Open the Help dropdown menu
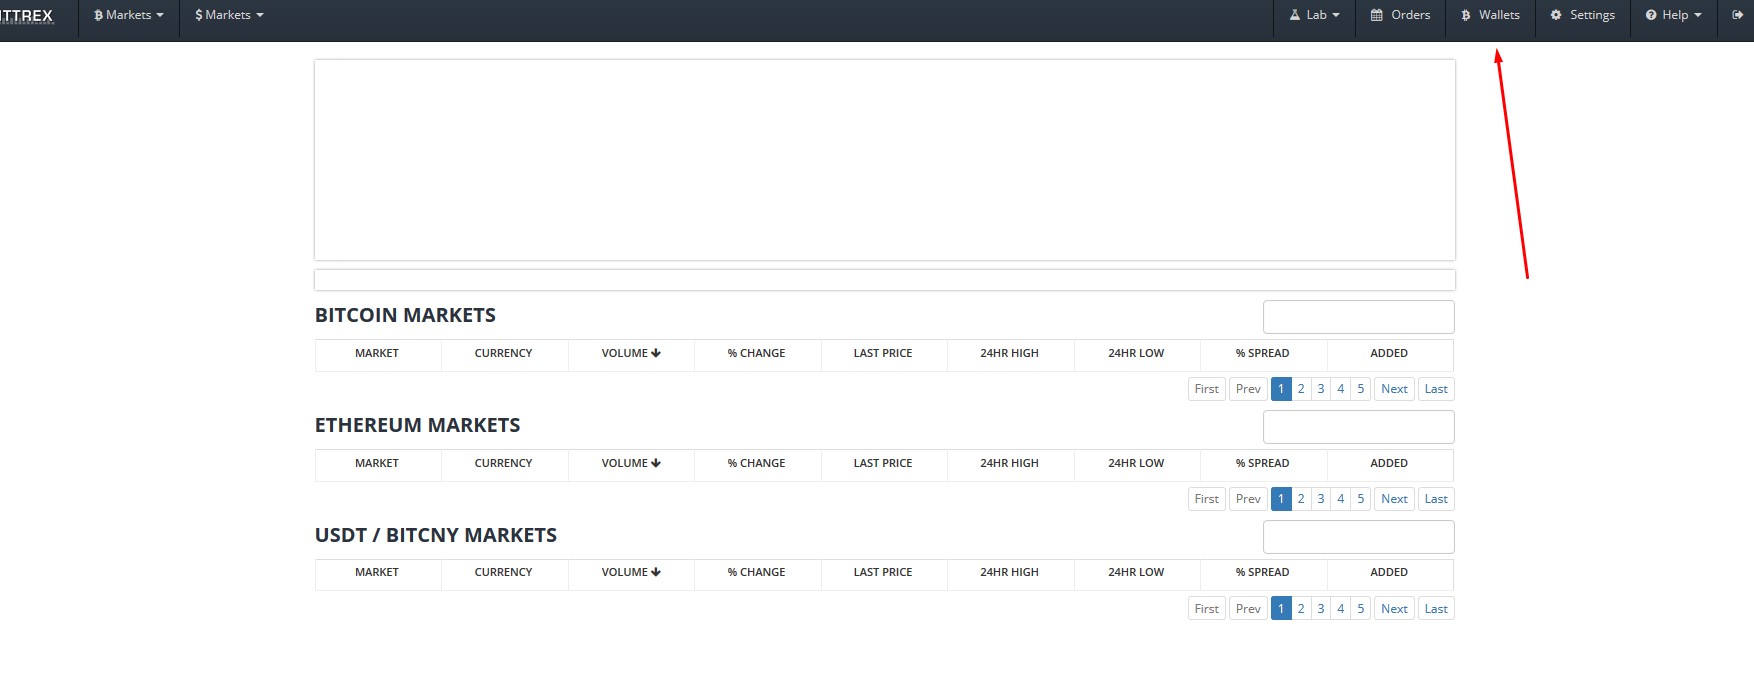1754x686 pixels. 1673,15
